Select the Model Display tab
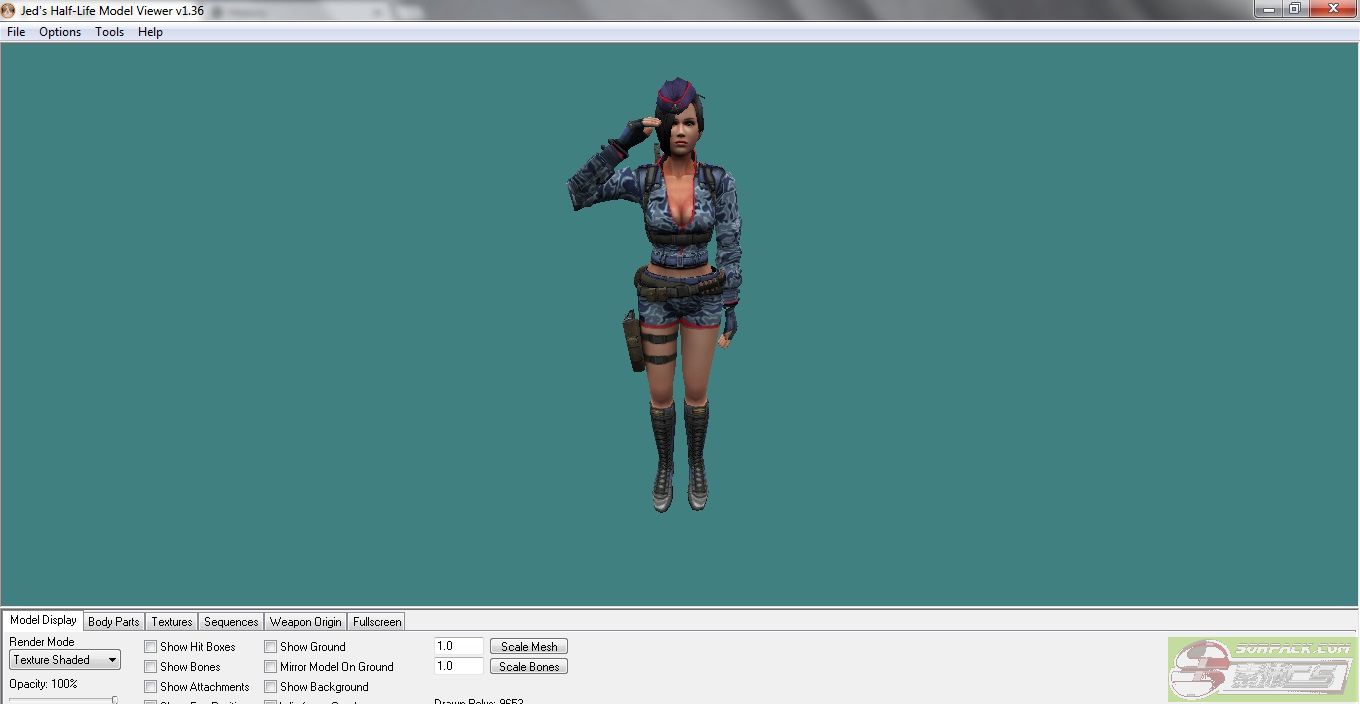 (43, 620)
